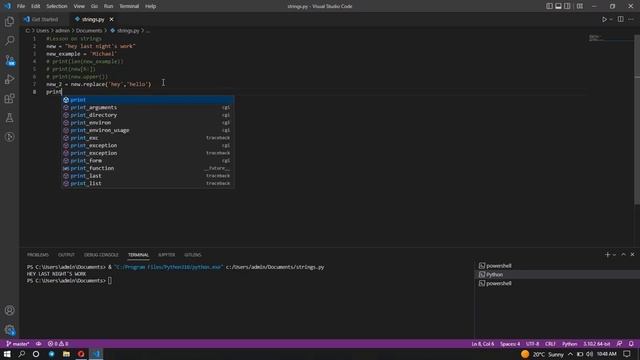Close the strings.py tab
640x360 pixels.
coord(111,19)
